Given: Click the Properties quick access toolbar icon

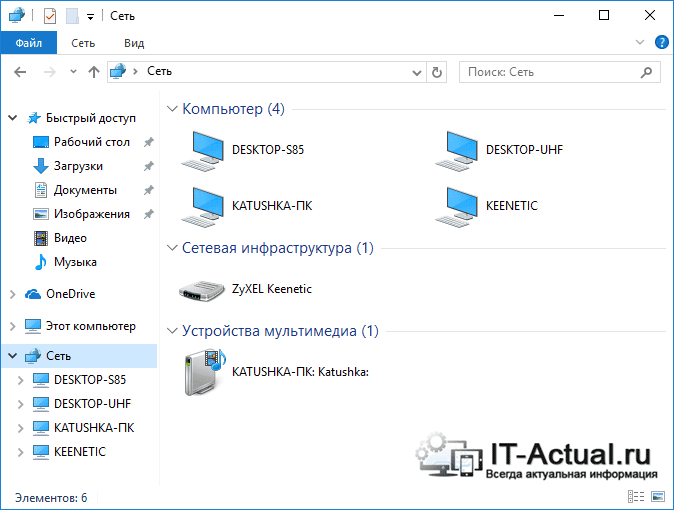Looking at the screenshot, I should pyautogui.click(x=50, y=16).
